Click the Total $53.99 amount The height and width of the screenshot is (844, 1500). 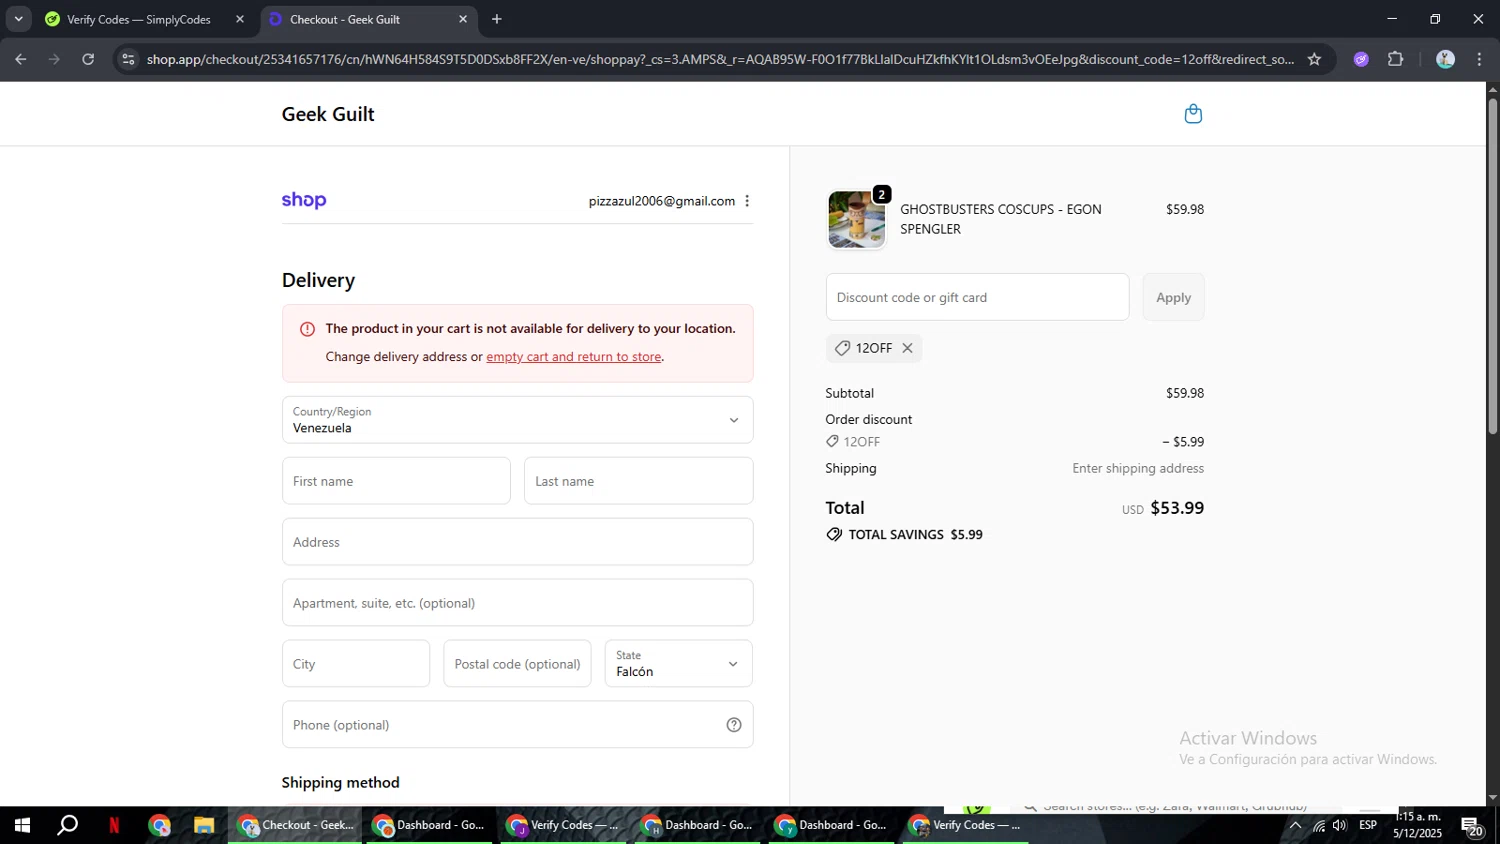[x=1177, y=508]
